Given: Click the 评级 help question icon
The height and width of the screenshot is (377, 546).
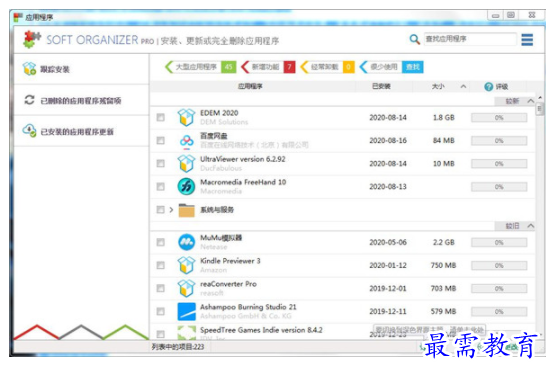Looking at the screenshot, I should (x=489, y=87).
